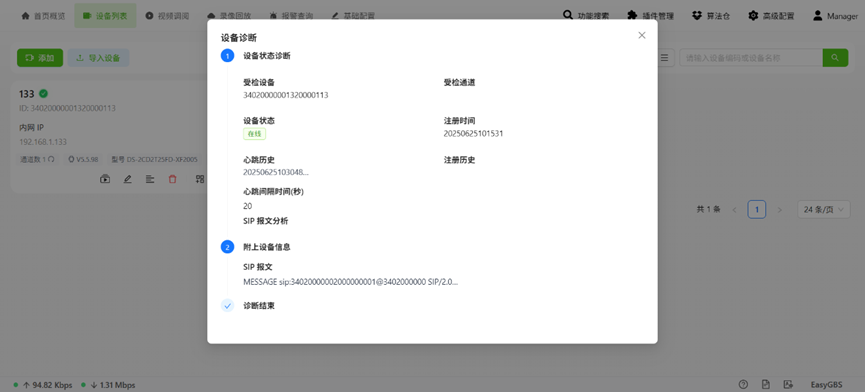865x392 pixels.
Task: Click the help question-mark icon in status bar
Action: point(743,384)
